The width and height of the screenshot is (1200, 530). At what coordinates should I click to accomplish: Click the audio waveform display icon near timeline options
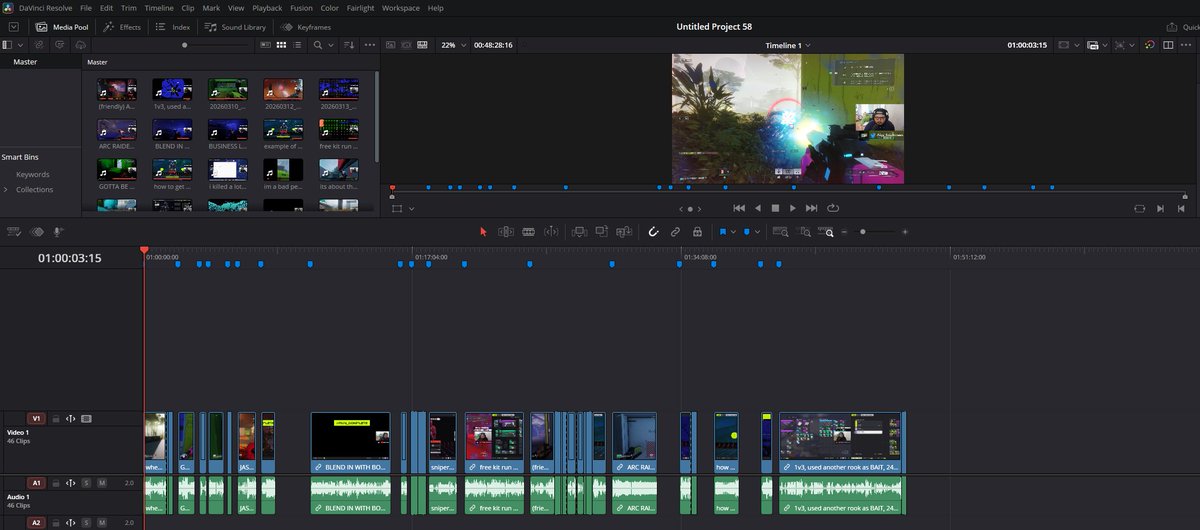coord(37,231)
